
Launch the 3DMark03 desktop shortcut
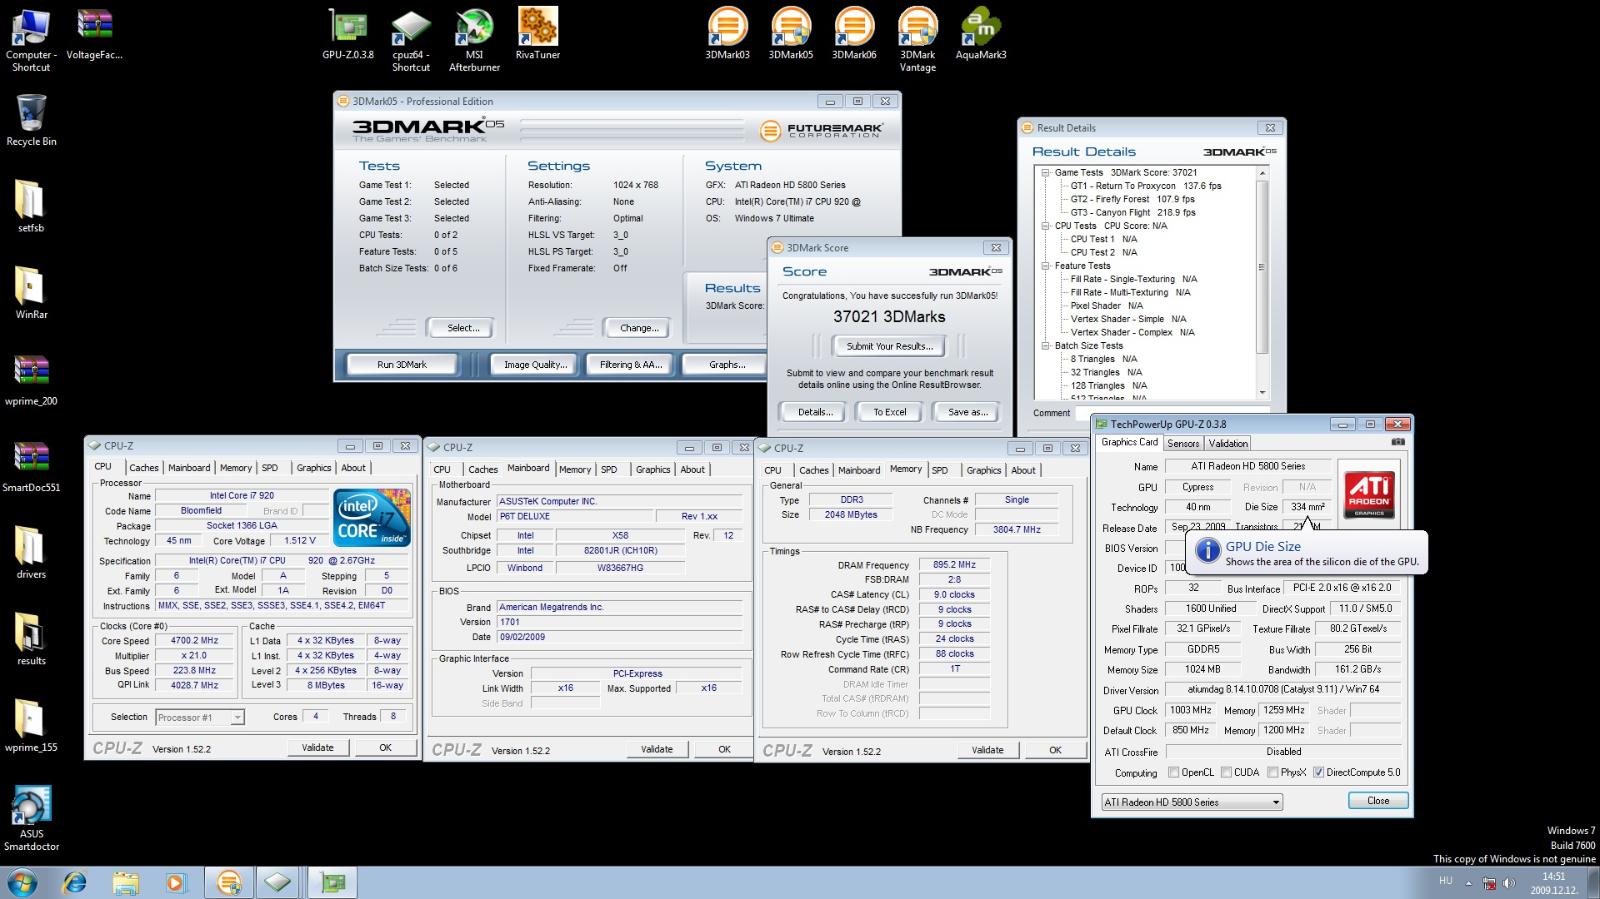coord(727,35)
